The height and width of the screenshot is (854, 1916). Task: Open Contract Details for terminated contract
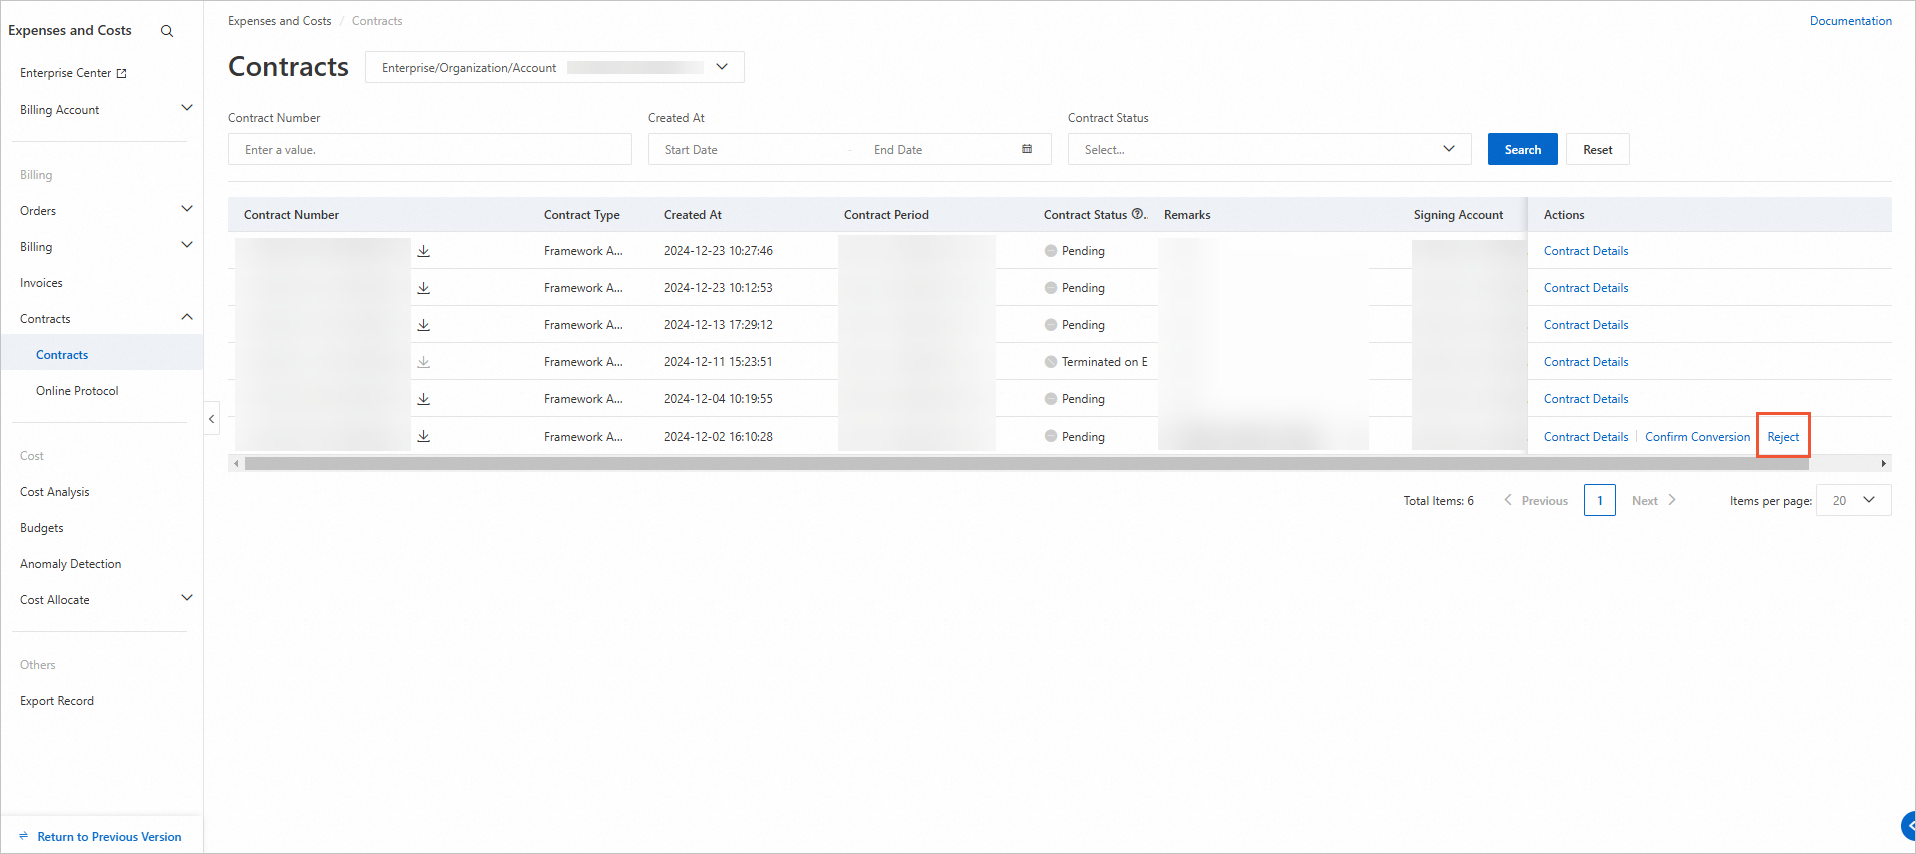coord(1586,362)
